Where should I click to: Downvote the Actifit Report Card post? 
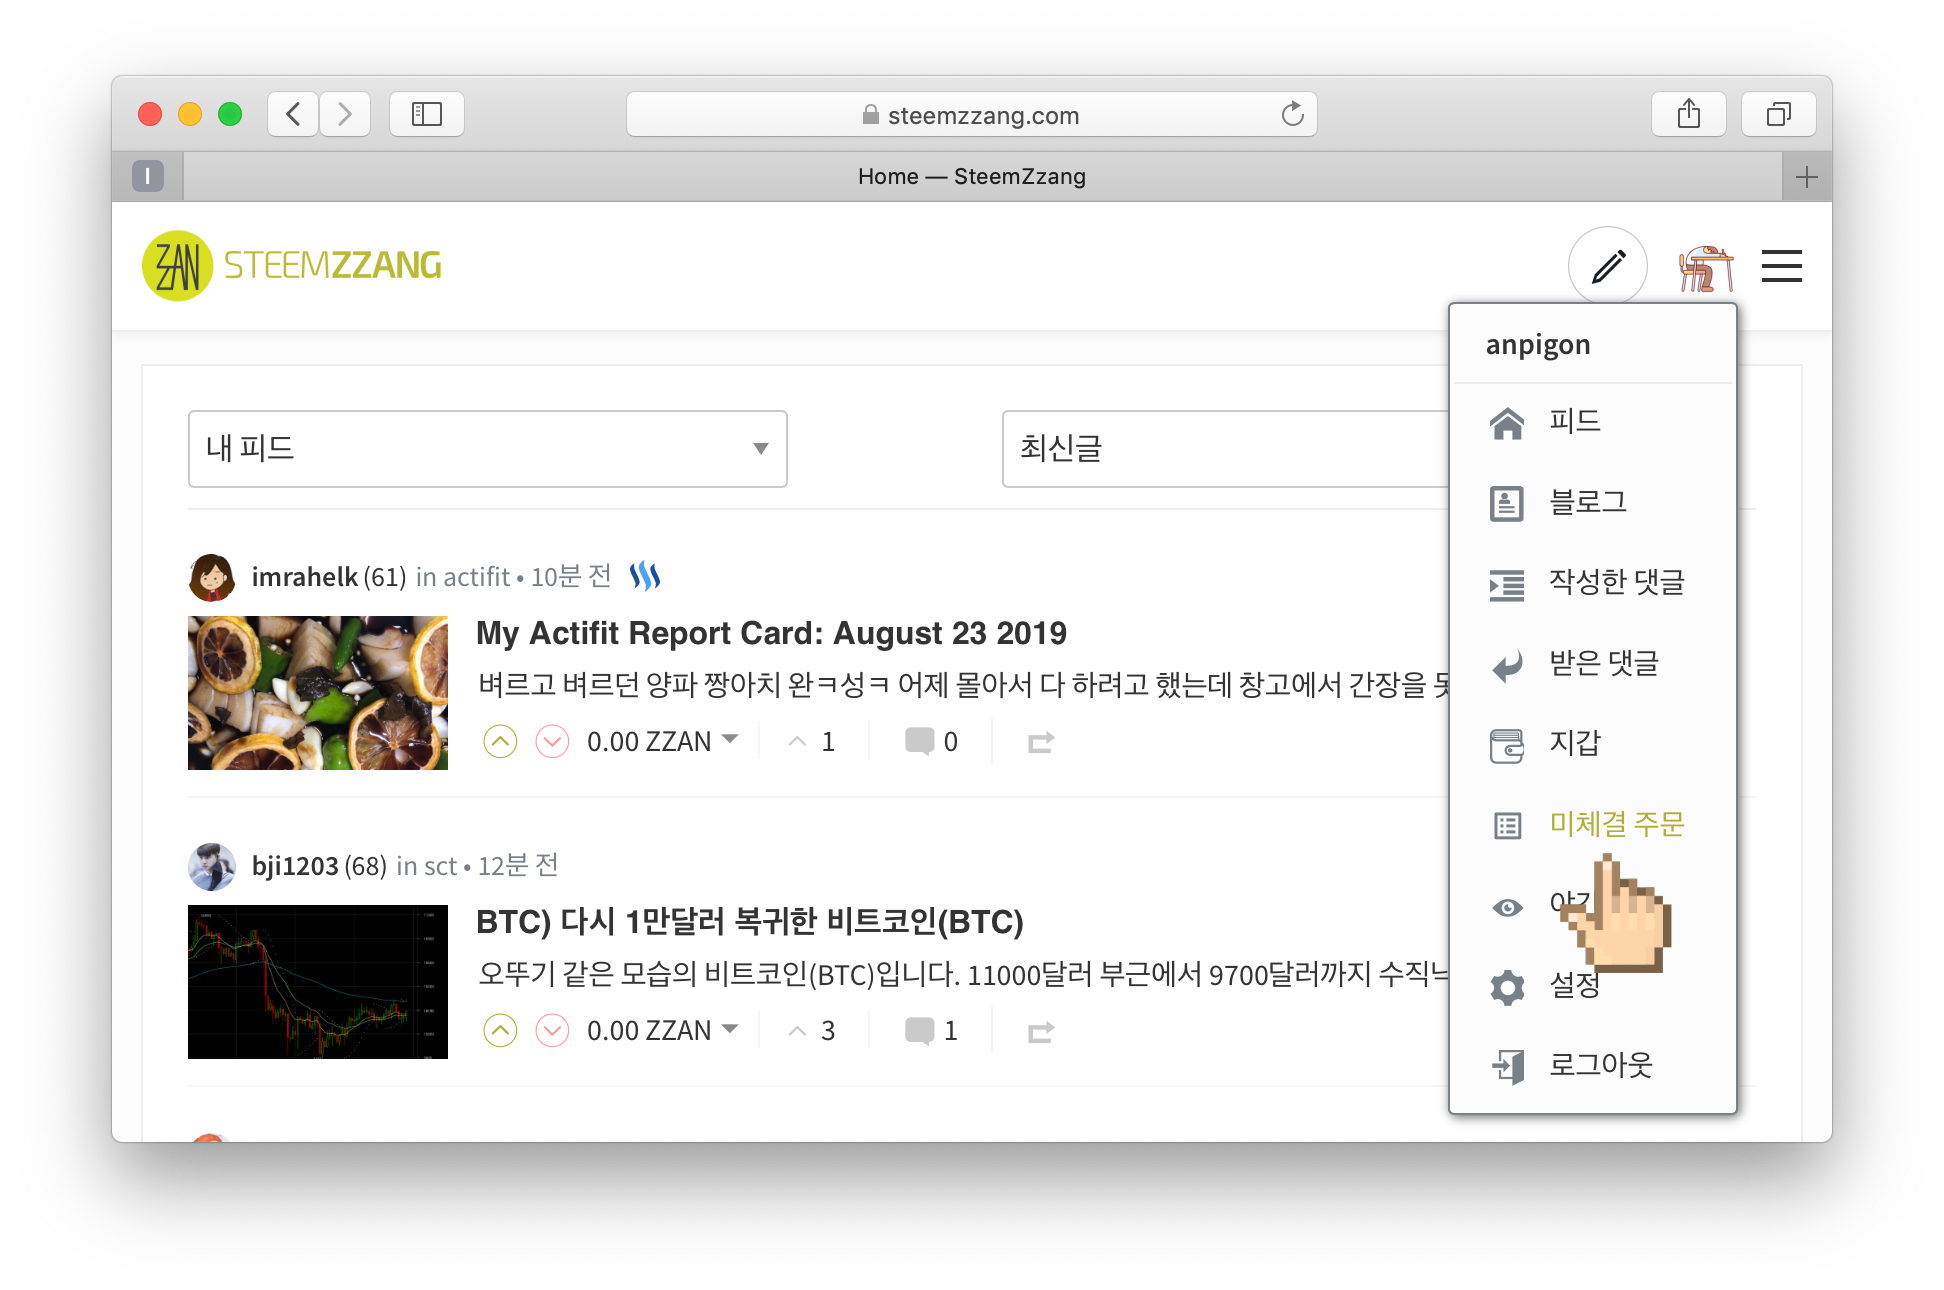[x=552, y=741]
